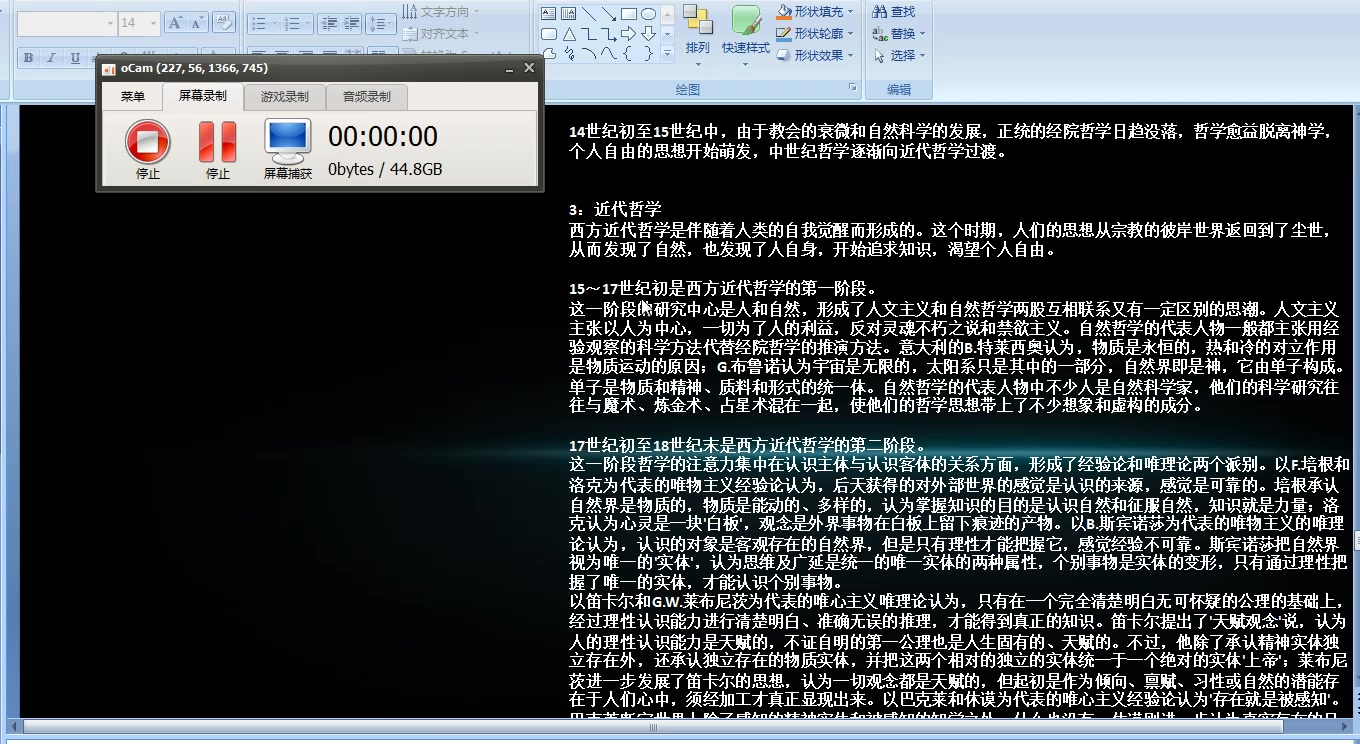Stop the oCam recording with the red stop button

(x=147, y=142)
